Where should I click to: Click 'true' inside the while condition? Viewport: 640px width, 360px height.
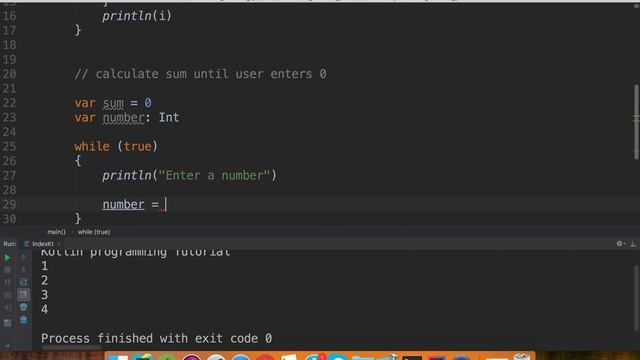pos(138,147)
